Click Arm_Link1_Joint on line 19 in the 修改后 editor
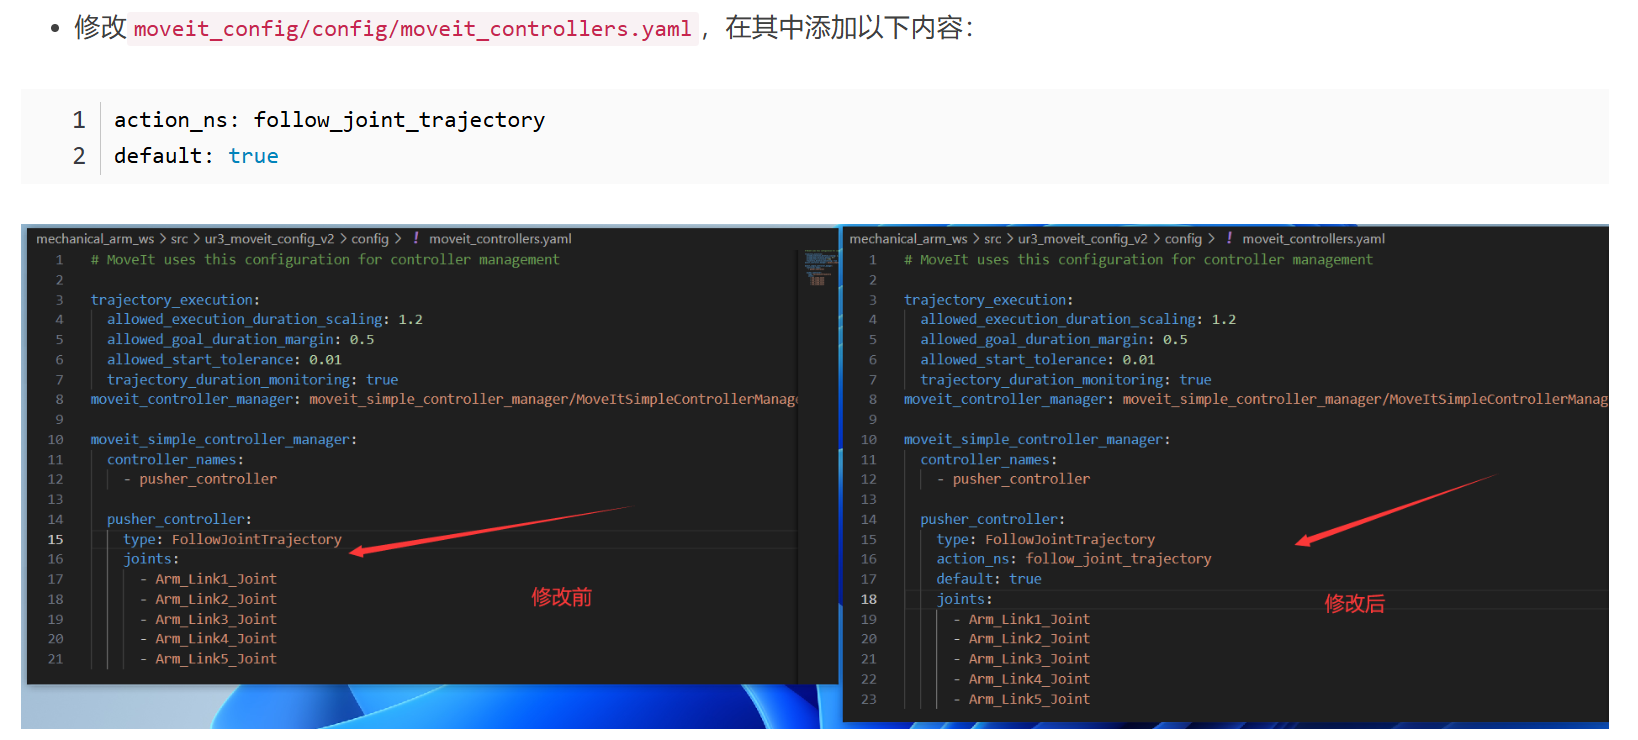Image resolution: width=1638 pixels, height=740 pixels. [x=1029, y=620]
